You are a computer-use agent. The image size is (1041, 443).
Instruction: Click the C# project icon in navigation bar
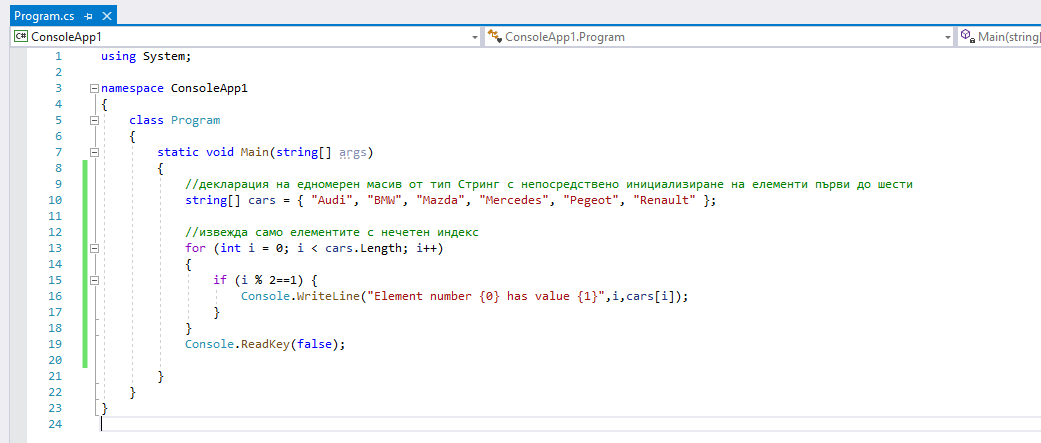21,37
